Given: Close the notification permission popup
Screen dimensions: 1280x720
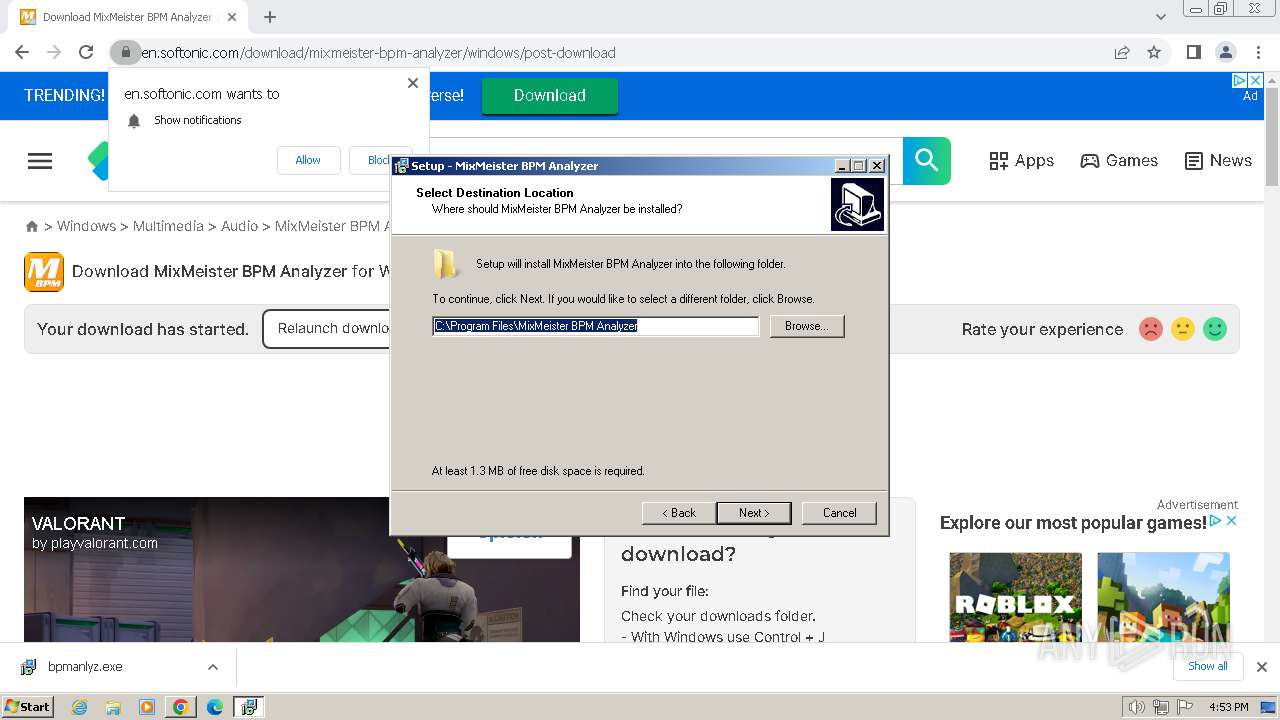Looking at the screenshot, I should click(x=413, y=83).
